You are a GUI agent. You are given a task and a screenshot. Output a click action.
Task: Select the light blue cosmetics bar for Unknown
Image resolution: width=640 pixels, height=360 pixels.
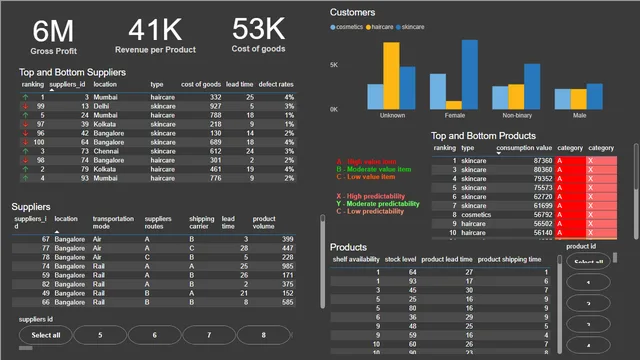[376, 97]
